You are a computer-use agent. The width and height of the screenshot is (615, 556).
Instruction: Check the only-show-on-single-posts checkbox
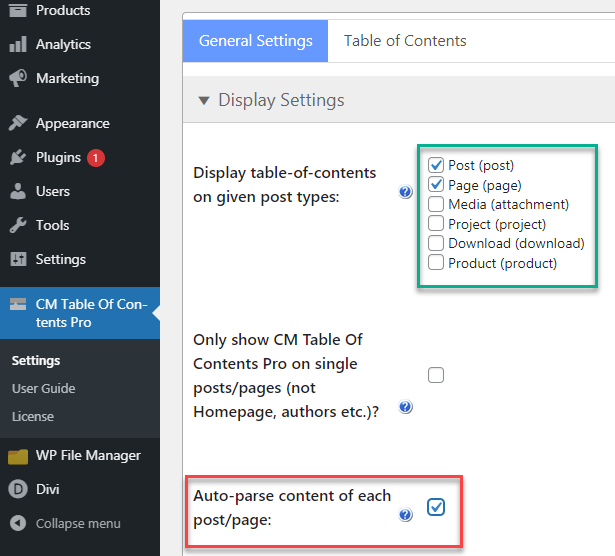tap(436, 375)
